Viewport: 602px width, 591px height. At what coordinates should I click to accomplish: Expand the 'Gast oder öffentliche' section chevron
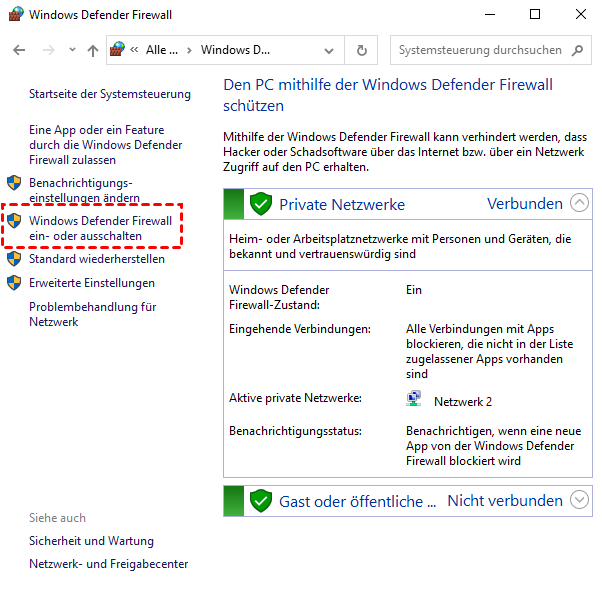tap(579, 500)
